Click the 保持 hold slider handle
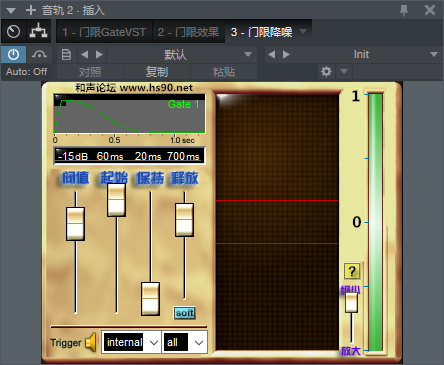This screenshot has width=444, height=365. 150,299
